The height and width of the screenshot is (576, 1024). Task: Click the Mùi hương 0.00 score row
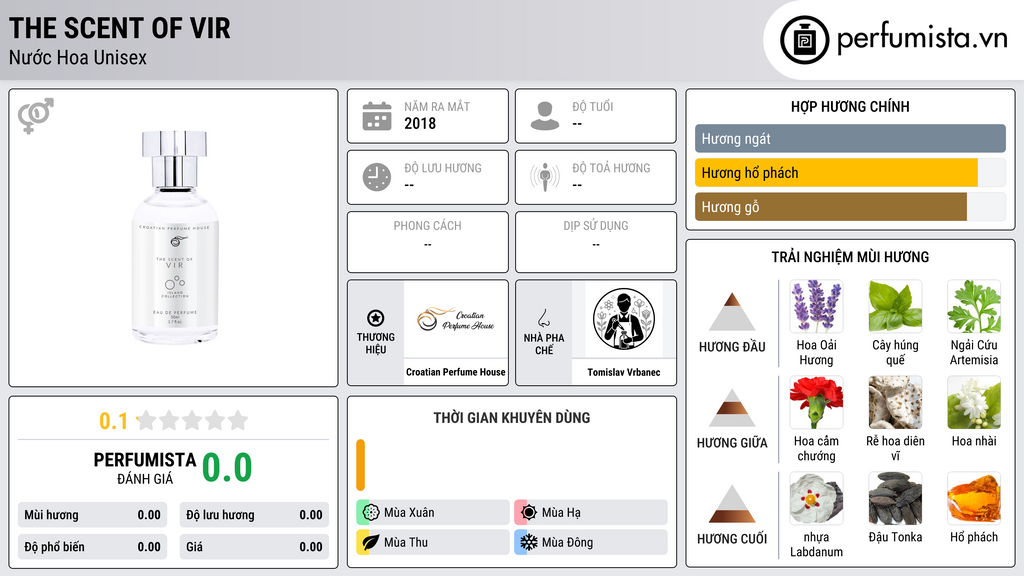click(92, 515)
